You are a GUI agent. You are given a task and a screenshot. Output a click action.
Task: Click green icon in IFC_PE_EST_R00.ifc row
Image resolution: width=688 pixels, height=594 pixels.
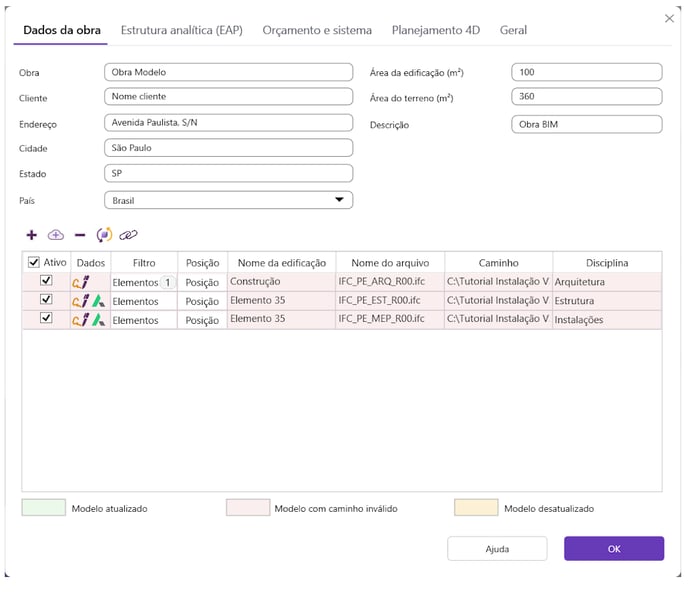tap(98, 301)
